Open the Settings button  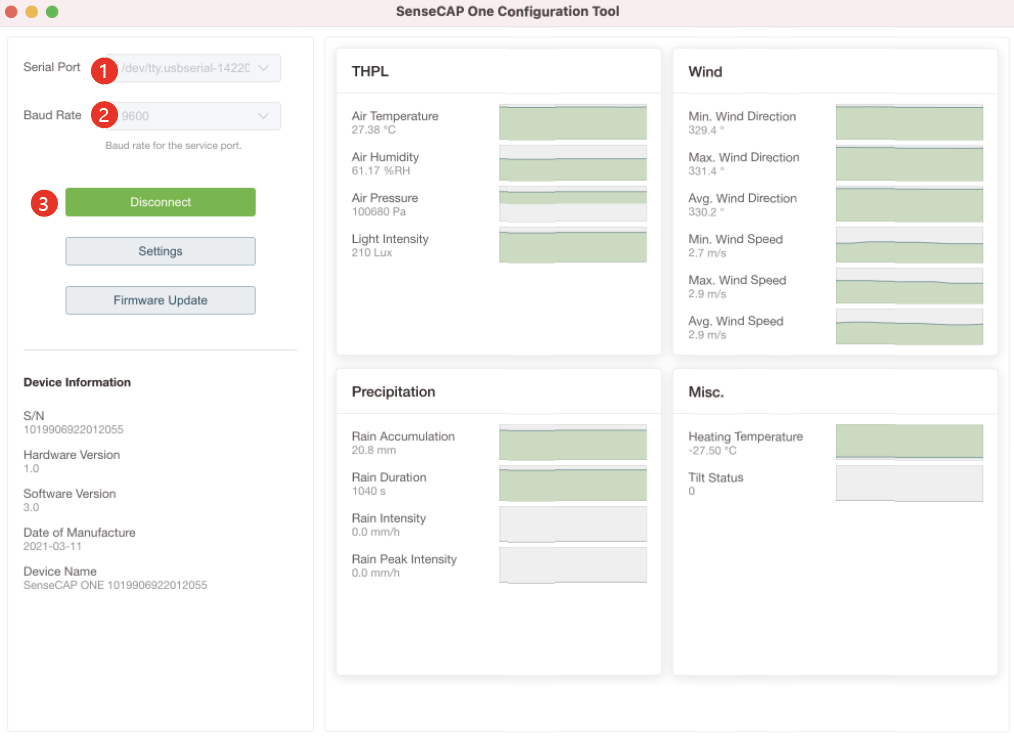point(160,251)
